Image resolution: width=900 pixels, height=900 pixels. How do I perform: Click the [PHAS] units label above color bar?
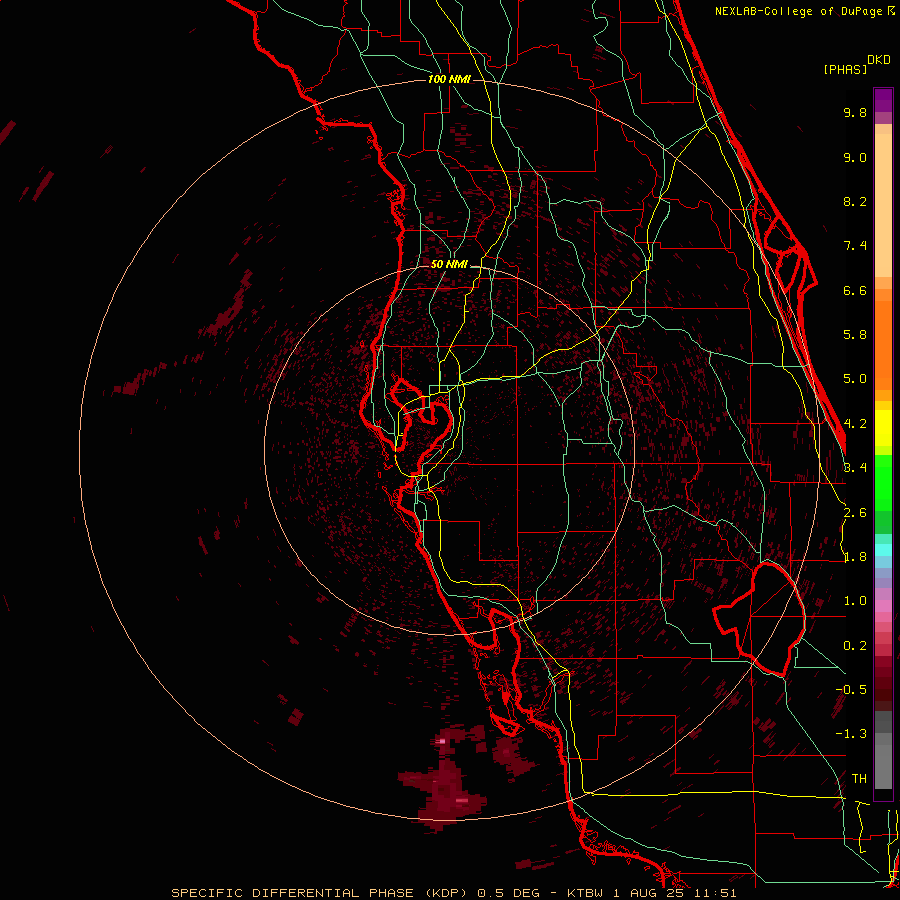click(845, 69)
